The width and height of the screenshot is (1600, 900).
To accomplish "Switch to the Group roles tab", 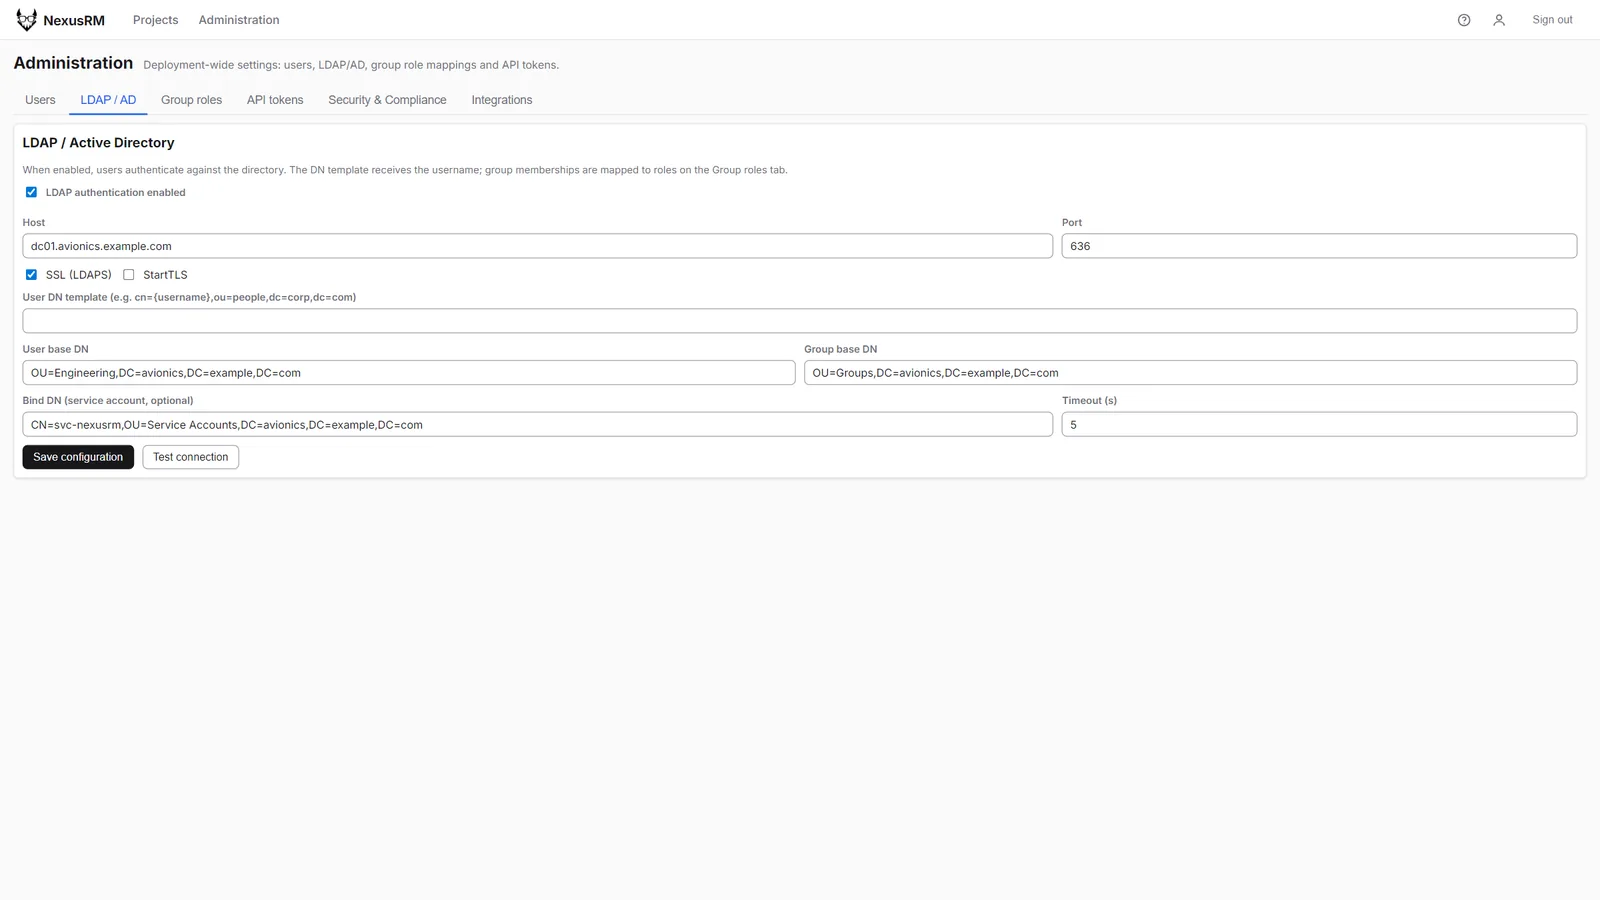I will (191, 100).
